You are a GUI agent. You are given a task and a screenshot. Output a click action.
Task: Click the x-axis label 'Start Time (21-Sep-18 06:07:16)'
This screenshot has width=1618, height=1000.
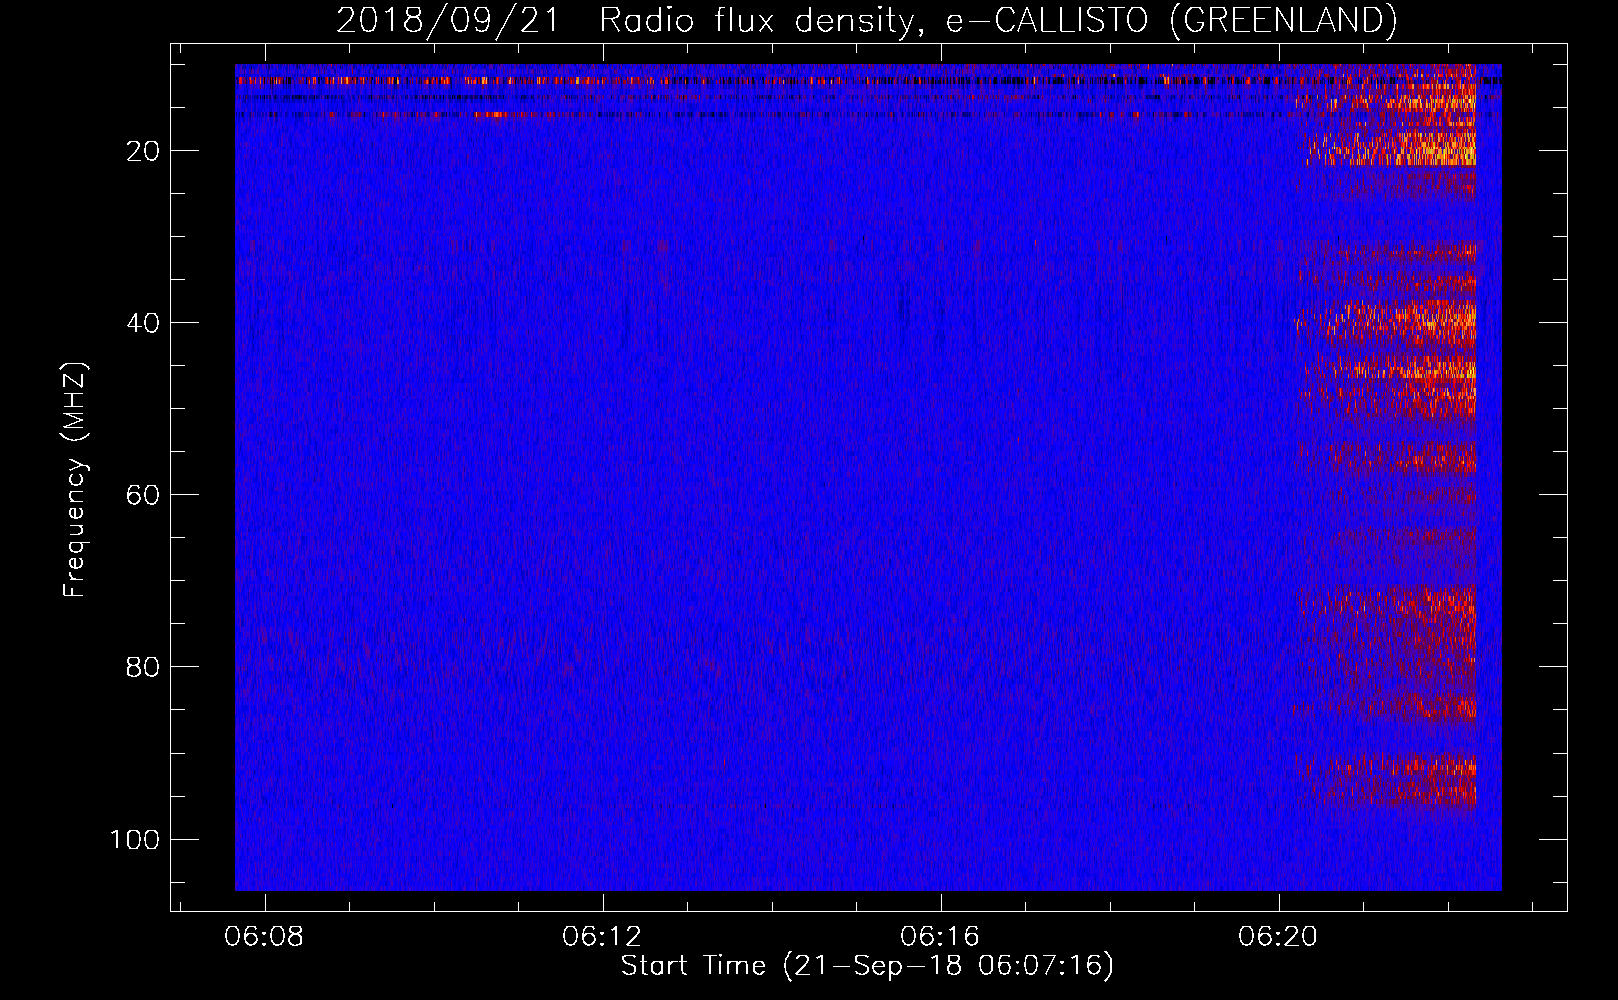[x=867, y=966]
